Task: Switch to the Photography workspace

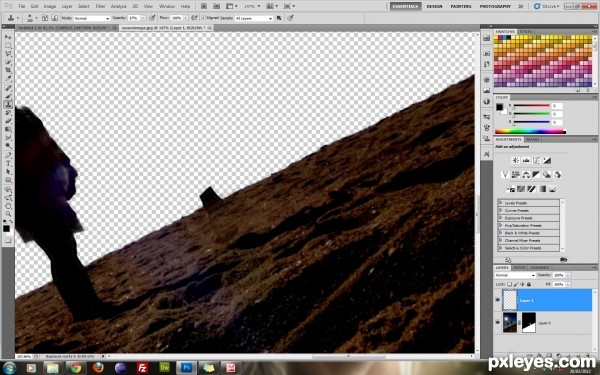Action: 495,6
